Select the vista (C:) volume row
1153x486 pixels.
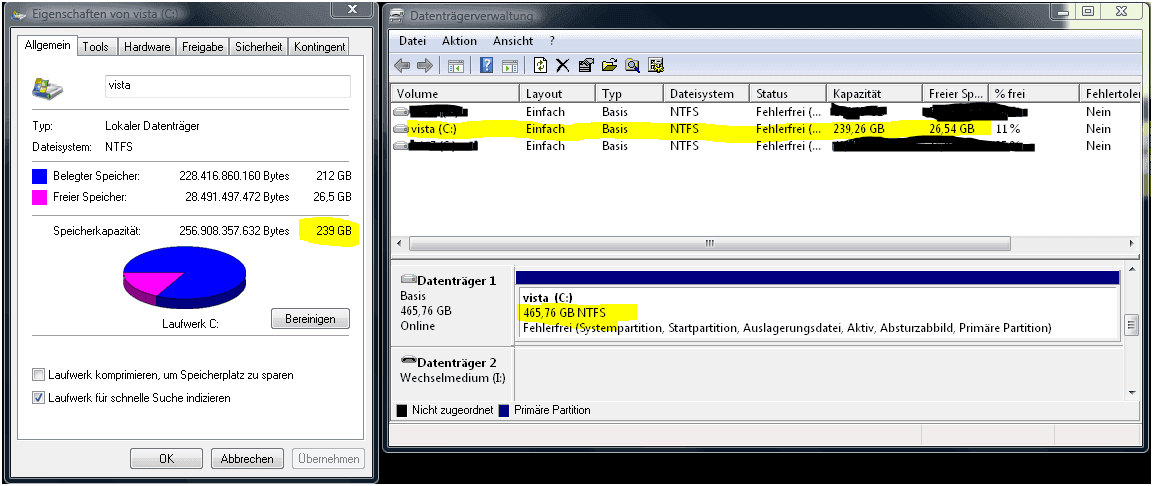(x=765, y=129)
